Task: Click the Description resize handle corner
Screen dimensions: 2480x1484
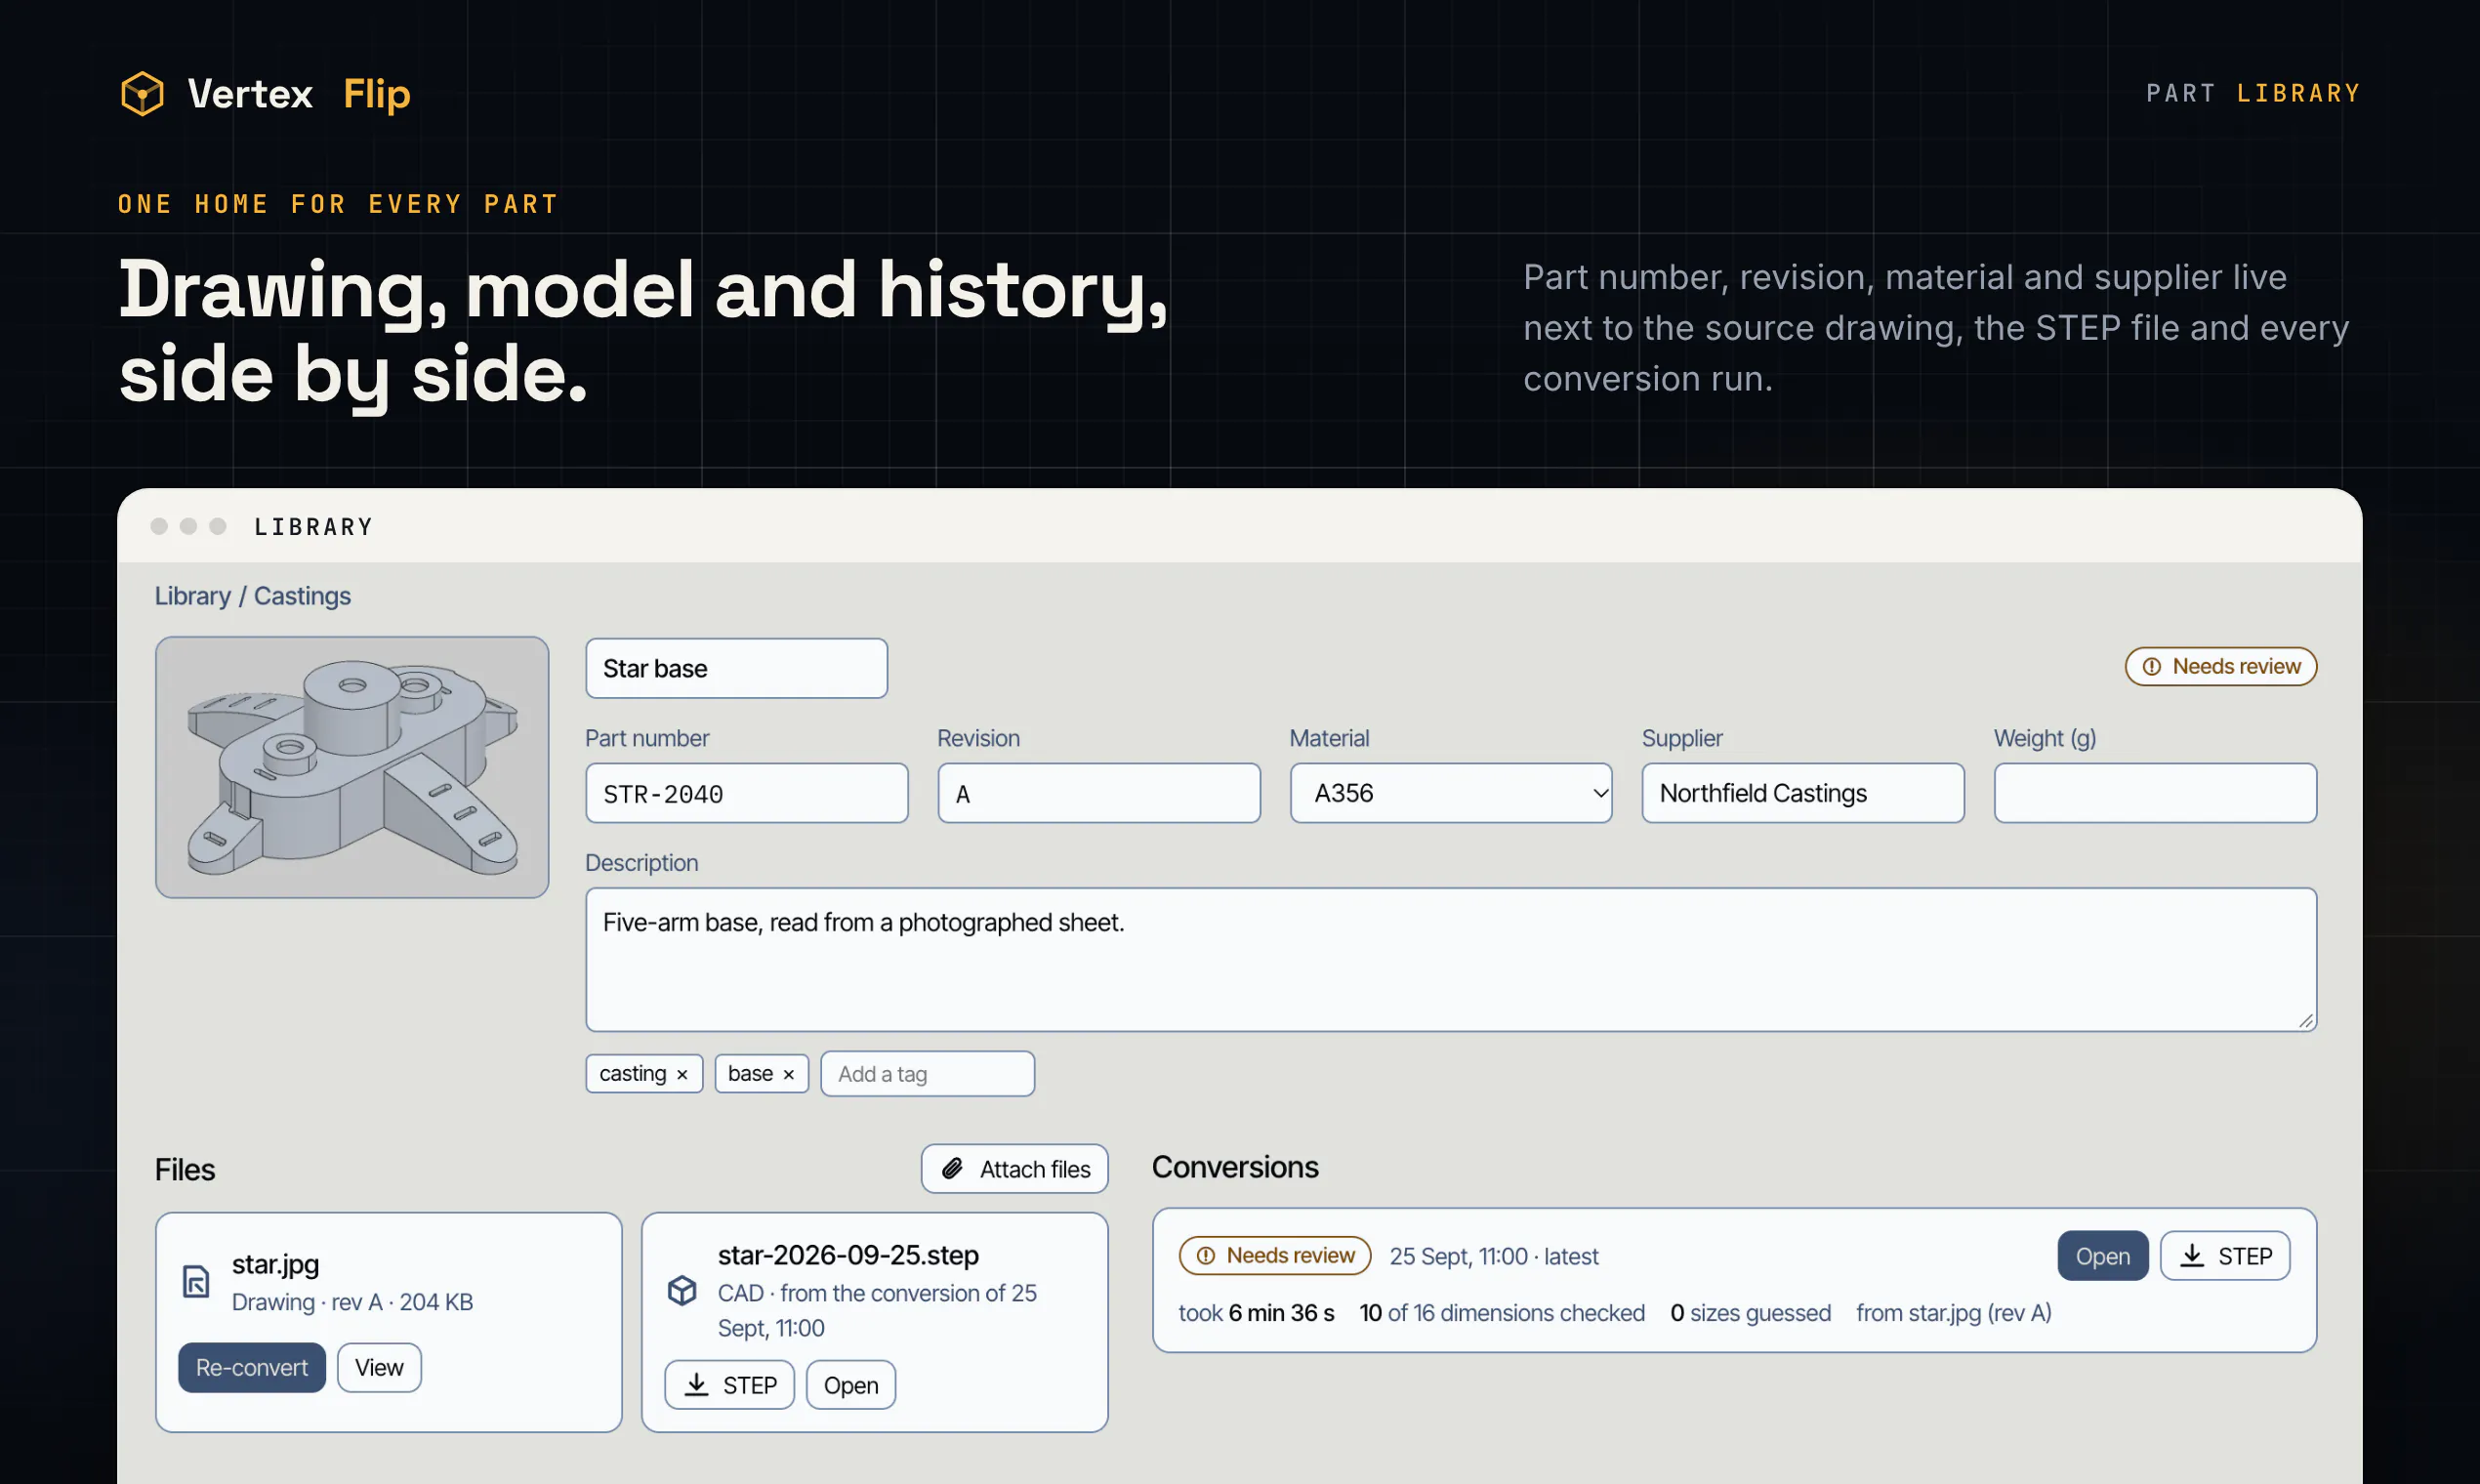Action: click(2306, 1021)
